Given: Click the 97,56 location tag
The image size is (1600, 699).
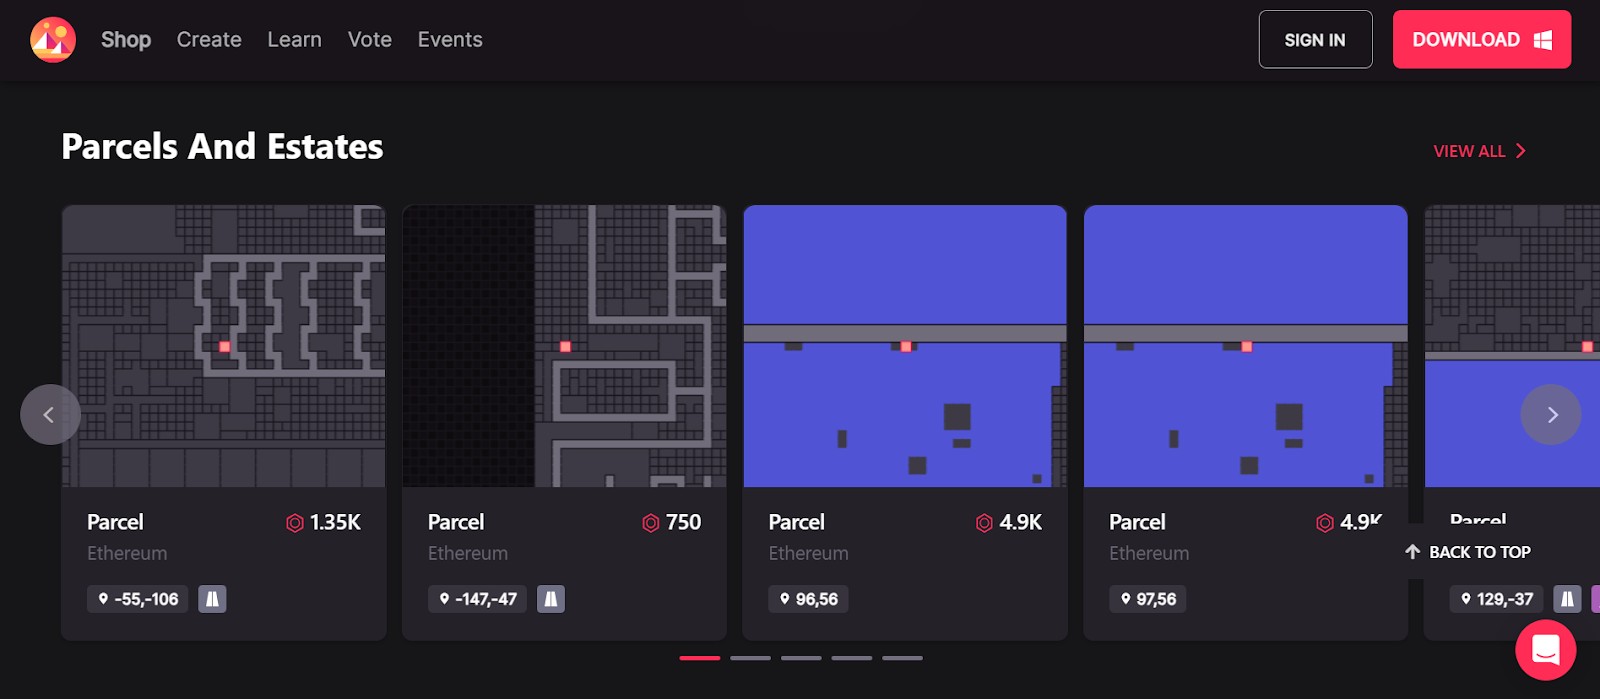Looking at the screenshot, I should pos(1148,599).
